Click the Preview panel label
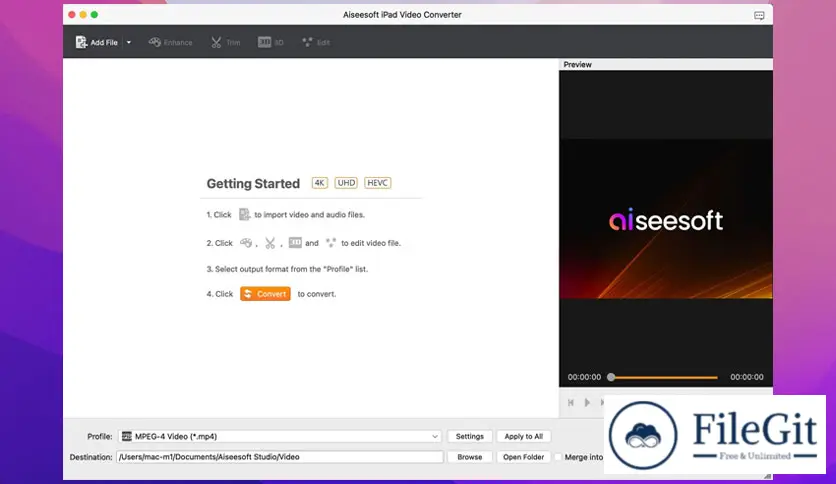The height and width of the screenshot is (484, 836). pos(577,64)
